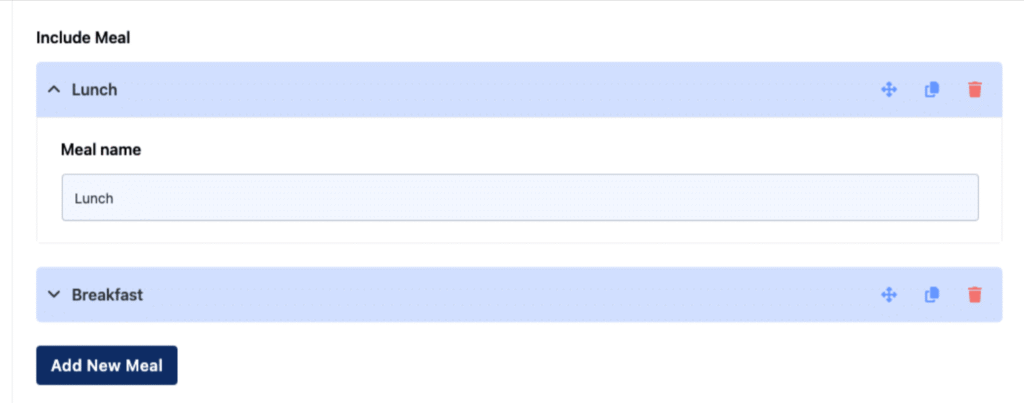
Task: Focus the Meal name text field
Action: 520,197
